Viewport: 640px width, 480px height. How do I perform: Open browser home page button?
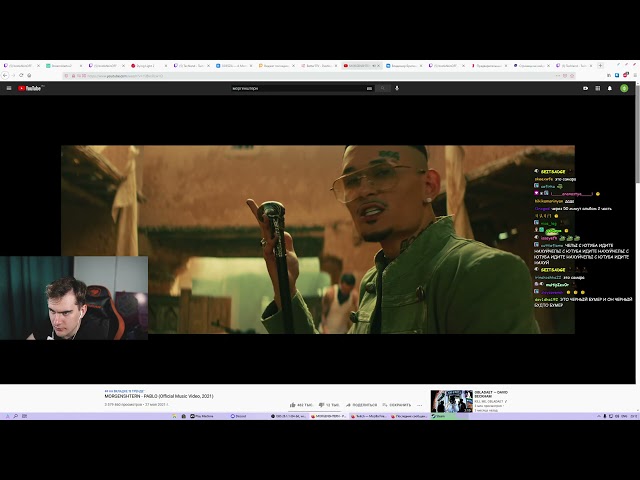pos(29,76)
